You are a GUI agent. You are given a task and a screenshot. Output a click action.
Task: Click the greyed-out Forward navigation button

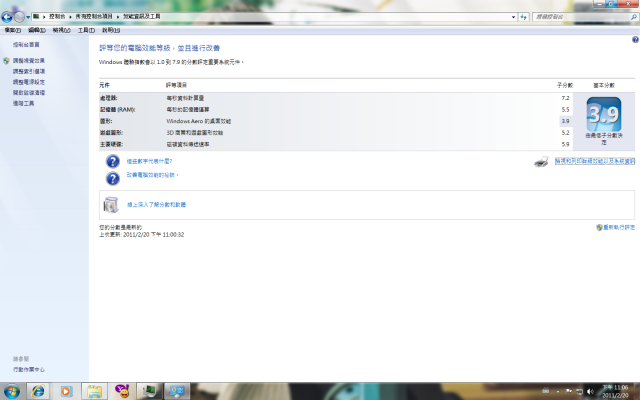(19, 17)
